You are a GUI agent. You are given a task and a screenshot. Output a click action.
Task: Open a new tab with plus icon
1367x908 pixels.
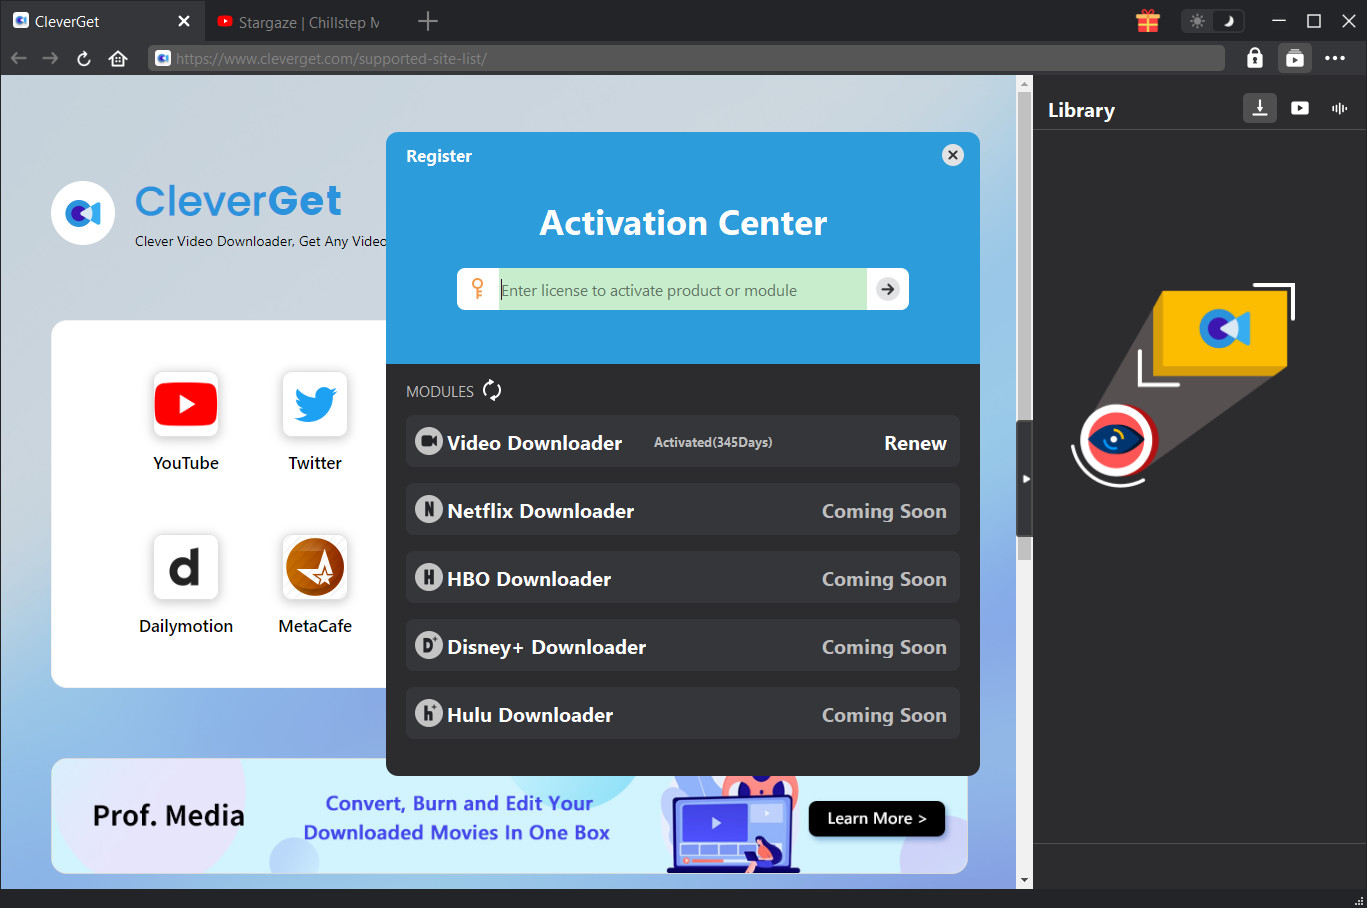click(x=428, y=21)
